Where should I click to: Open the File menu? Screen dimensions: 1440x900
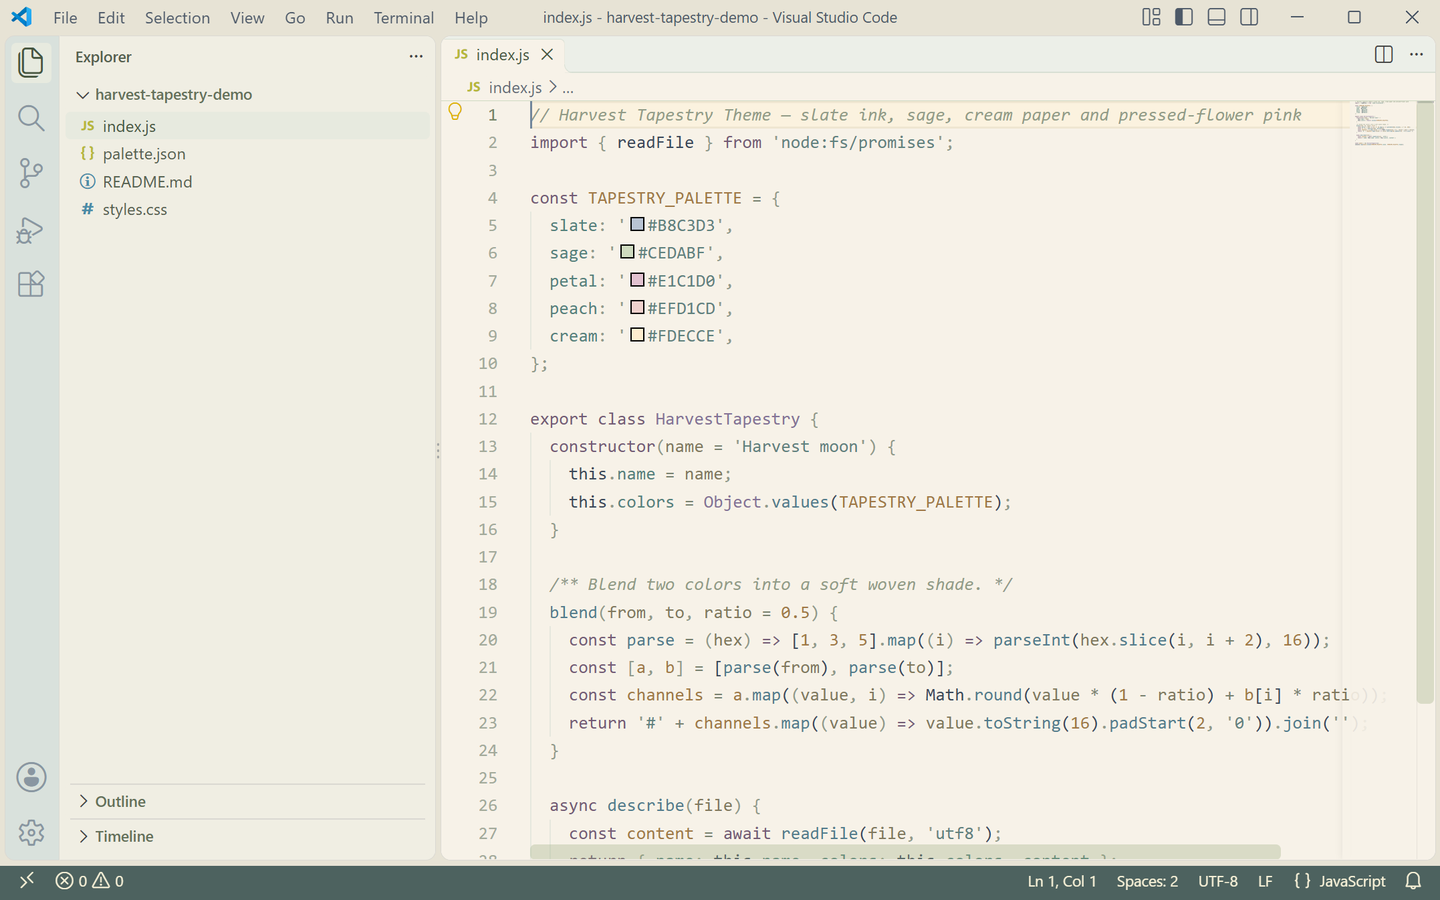65,17
